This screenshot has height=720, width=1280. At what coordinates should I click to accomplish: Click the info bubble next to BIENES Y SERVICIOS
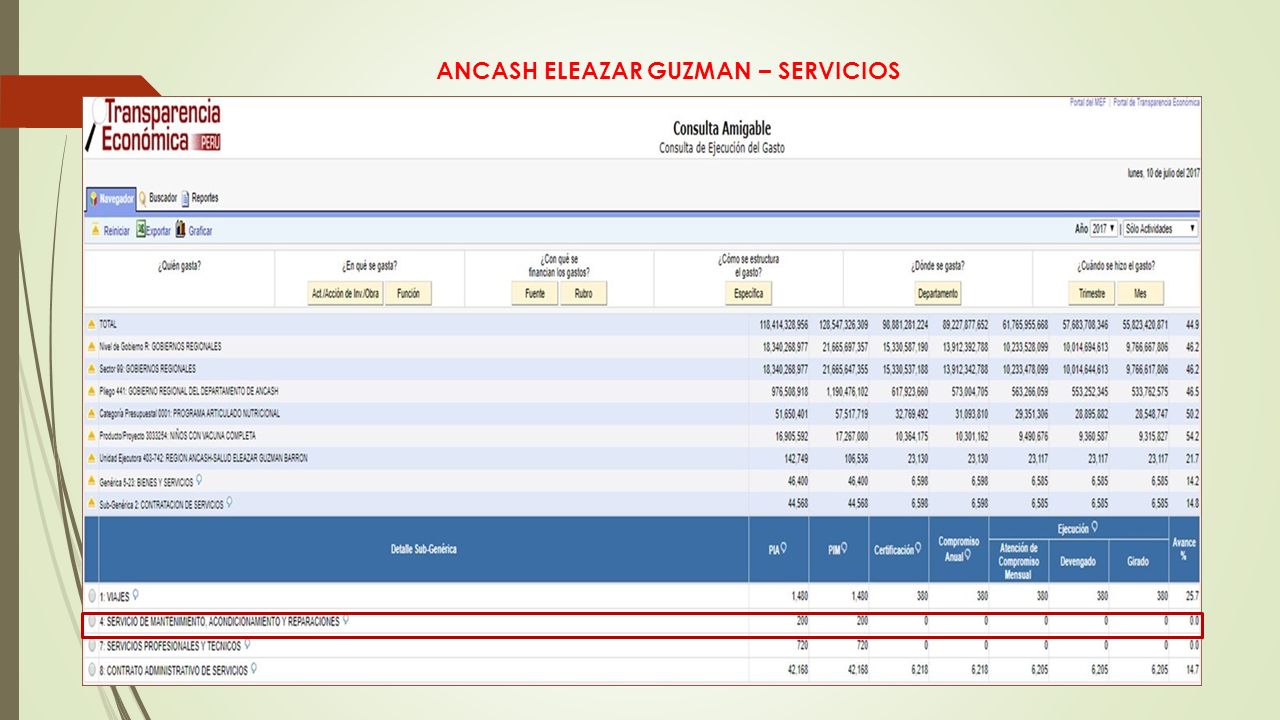199,479
